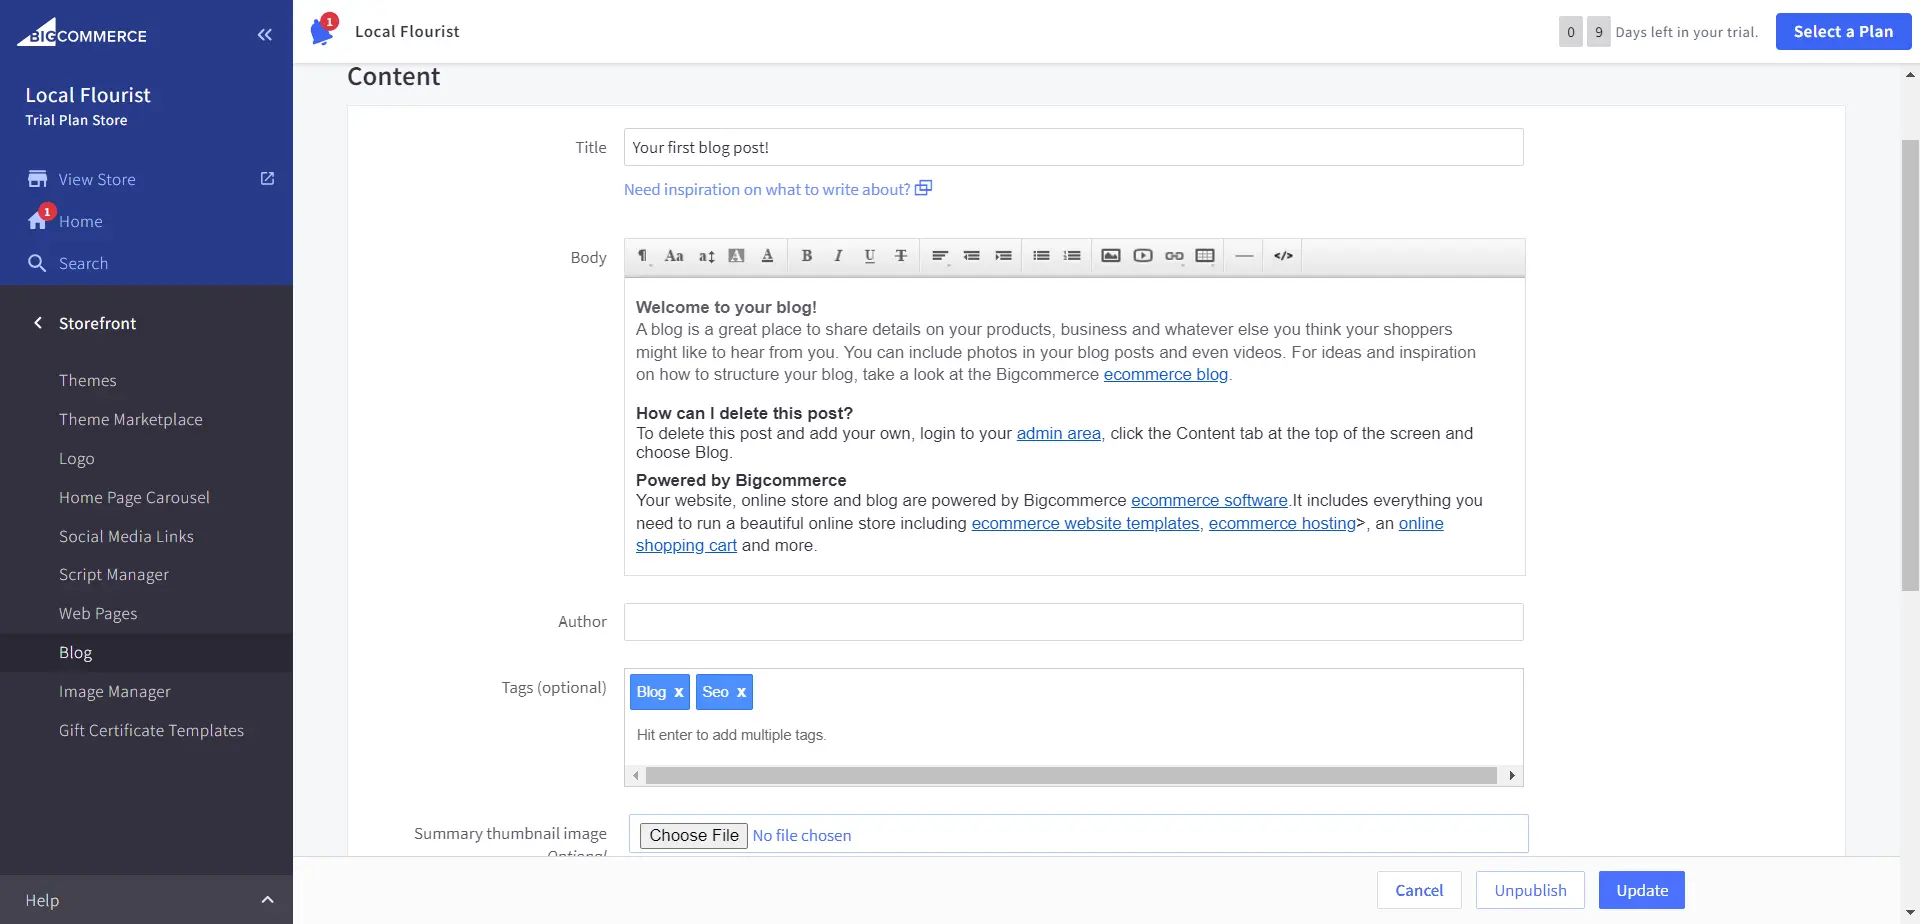
Task: Open the font family picker
Action: tap(674, 256)
